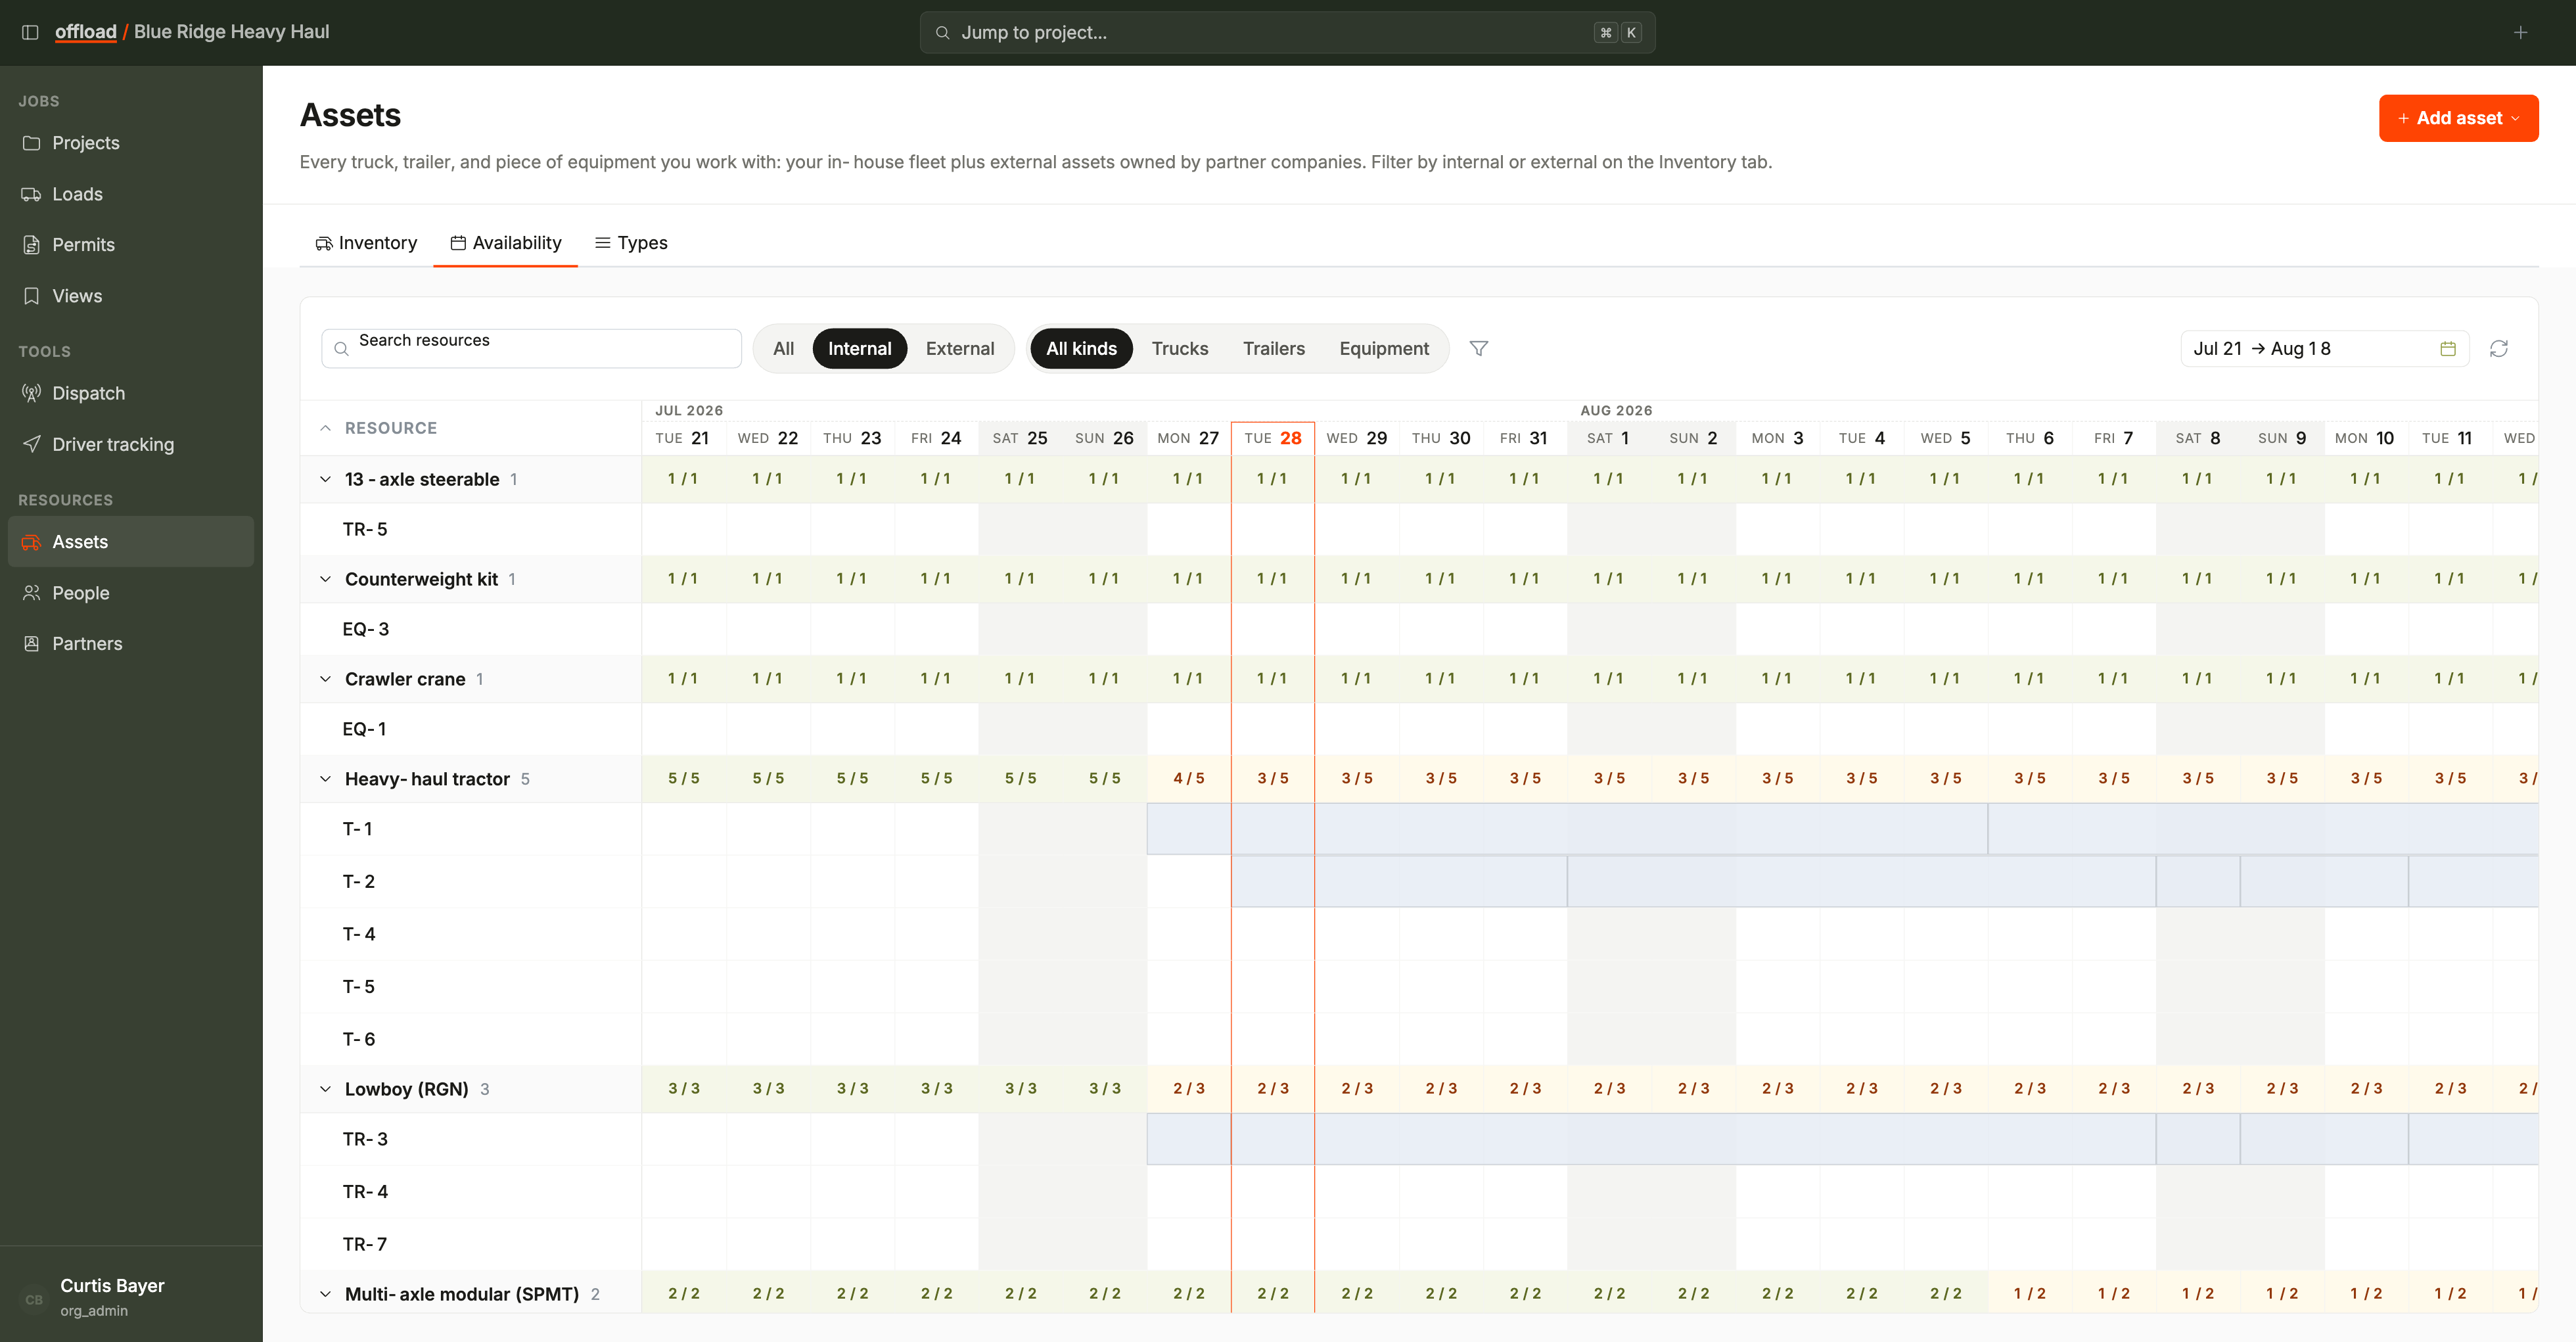This screenshot has width=2576, height=1342.
Task: Toggle the sidebar panel icon
Action: tap(30, 32)
